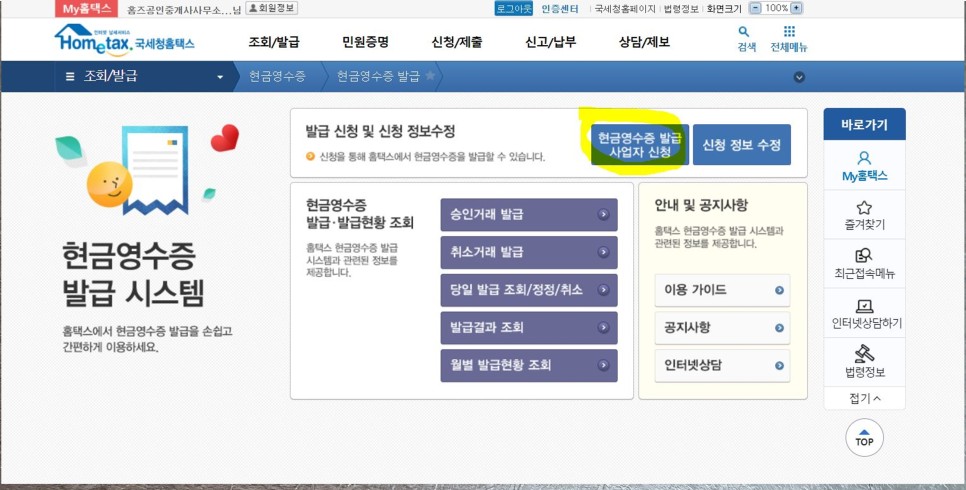Click the 화면크기 100% value

(776, 8)
